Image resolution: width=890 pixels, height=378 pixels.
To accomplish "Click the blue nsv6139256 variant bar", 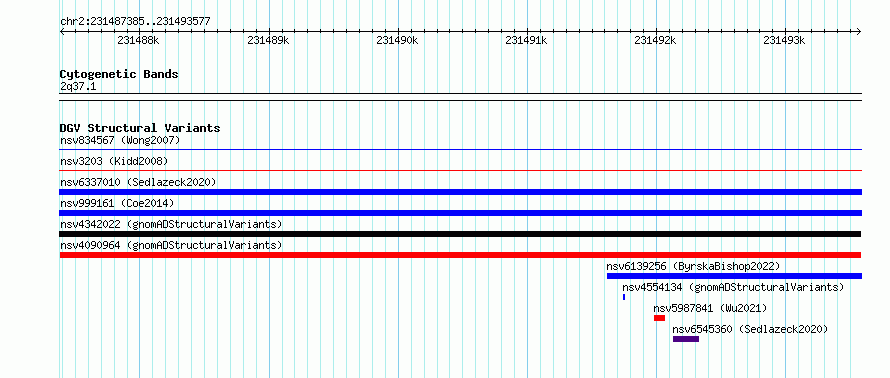I will 734,276.
